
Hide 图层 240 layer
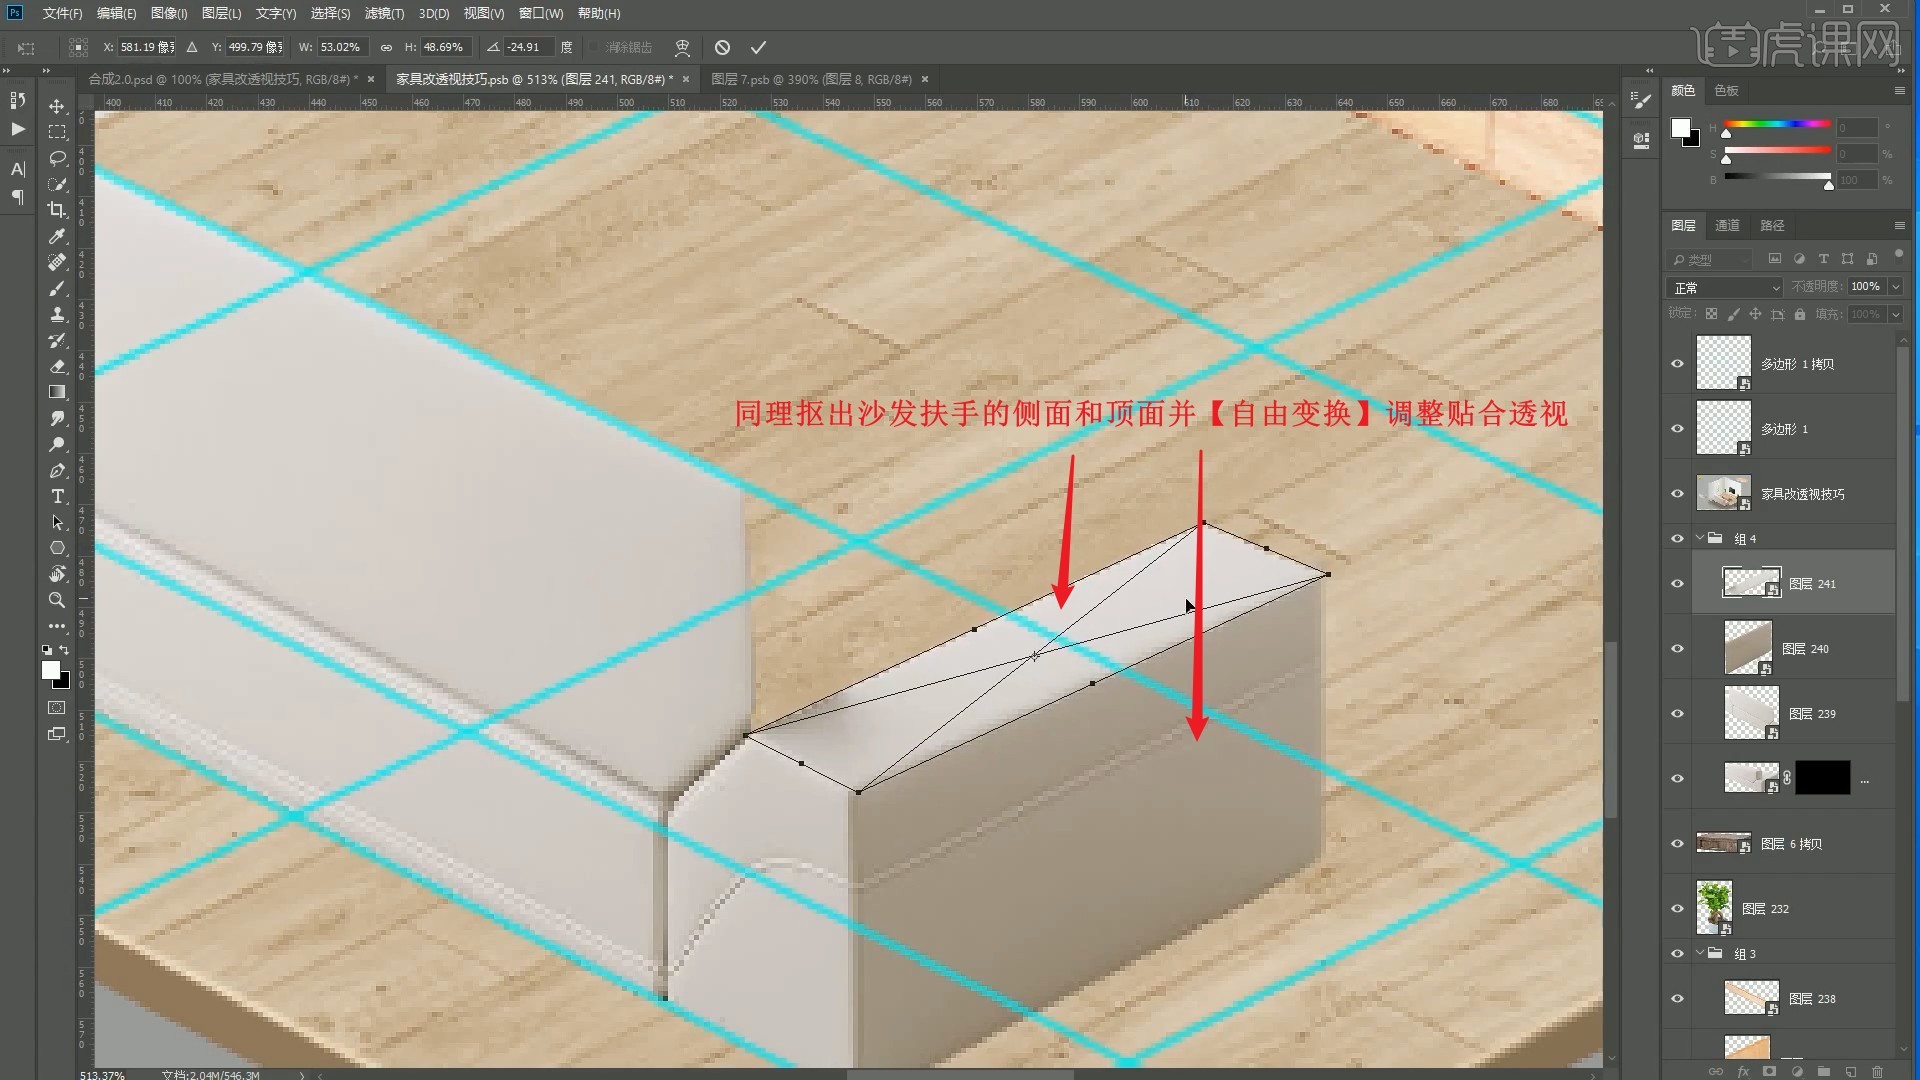click(1677, 649)
